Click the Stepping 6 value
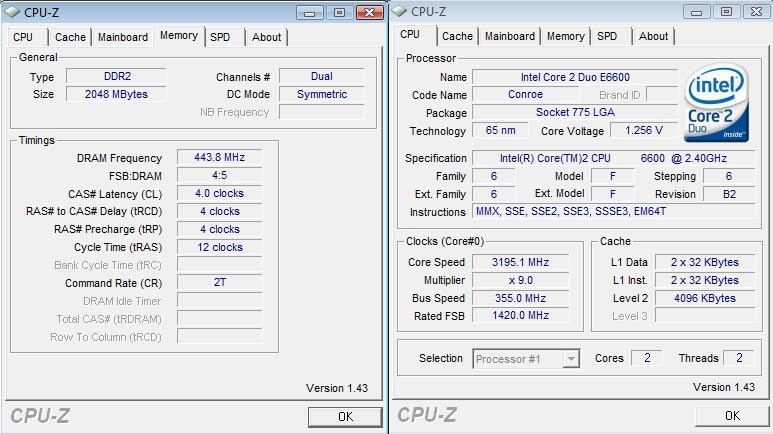Viewport: 773px width, 434px height. (x=729, y=176)
